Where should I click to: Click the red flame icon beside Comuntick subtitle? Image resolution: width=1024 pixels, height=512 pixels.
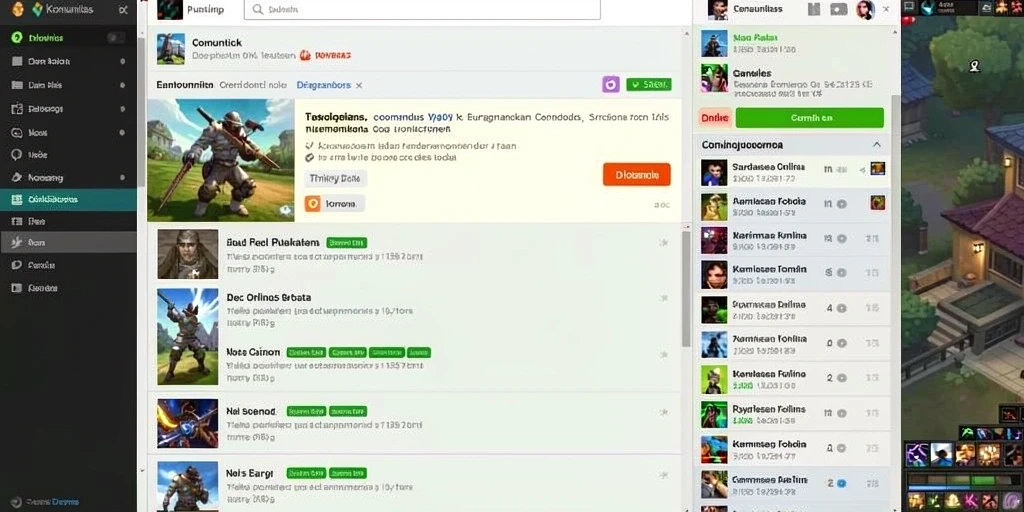(x=305, y=56)
